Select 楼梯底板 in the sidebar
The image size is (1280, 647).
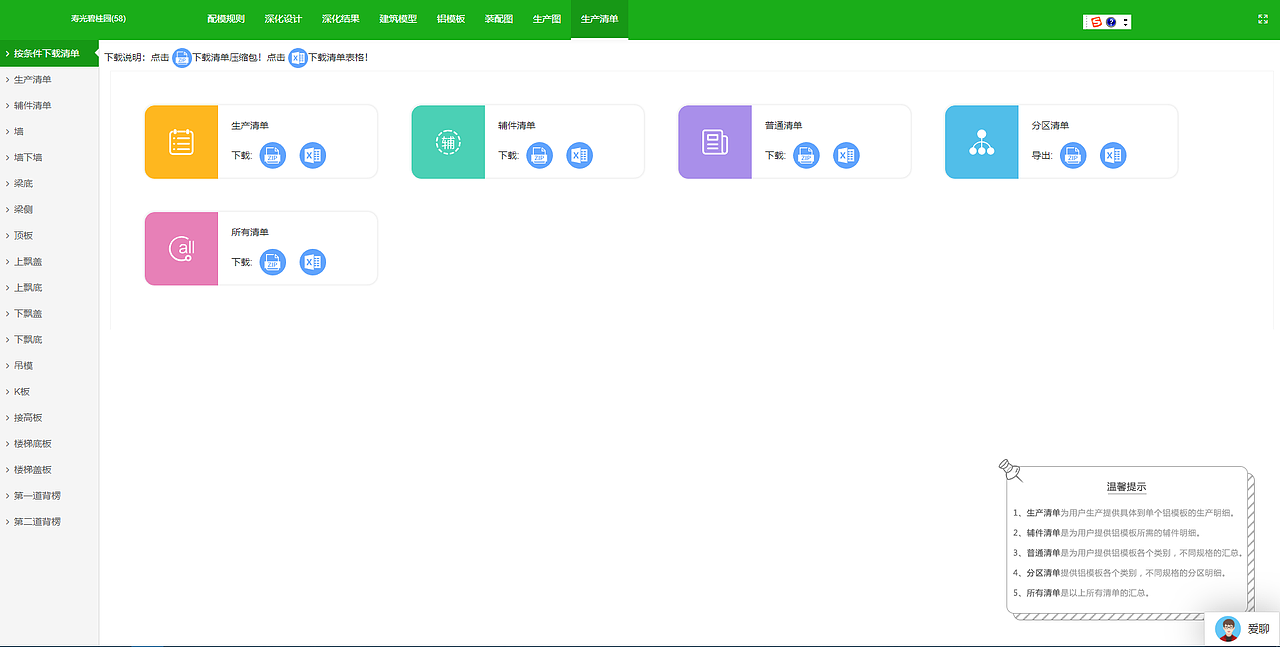[x=49, y=444]
